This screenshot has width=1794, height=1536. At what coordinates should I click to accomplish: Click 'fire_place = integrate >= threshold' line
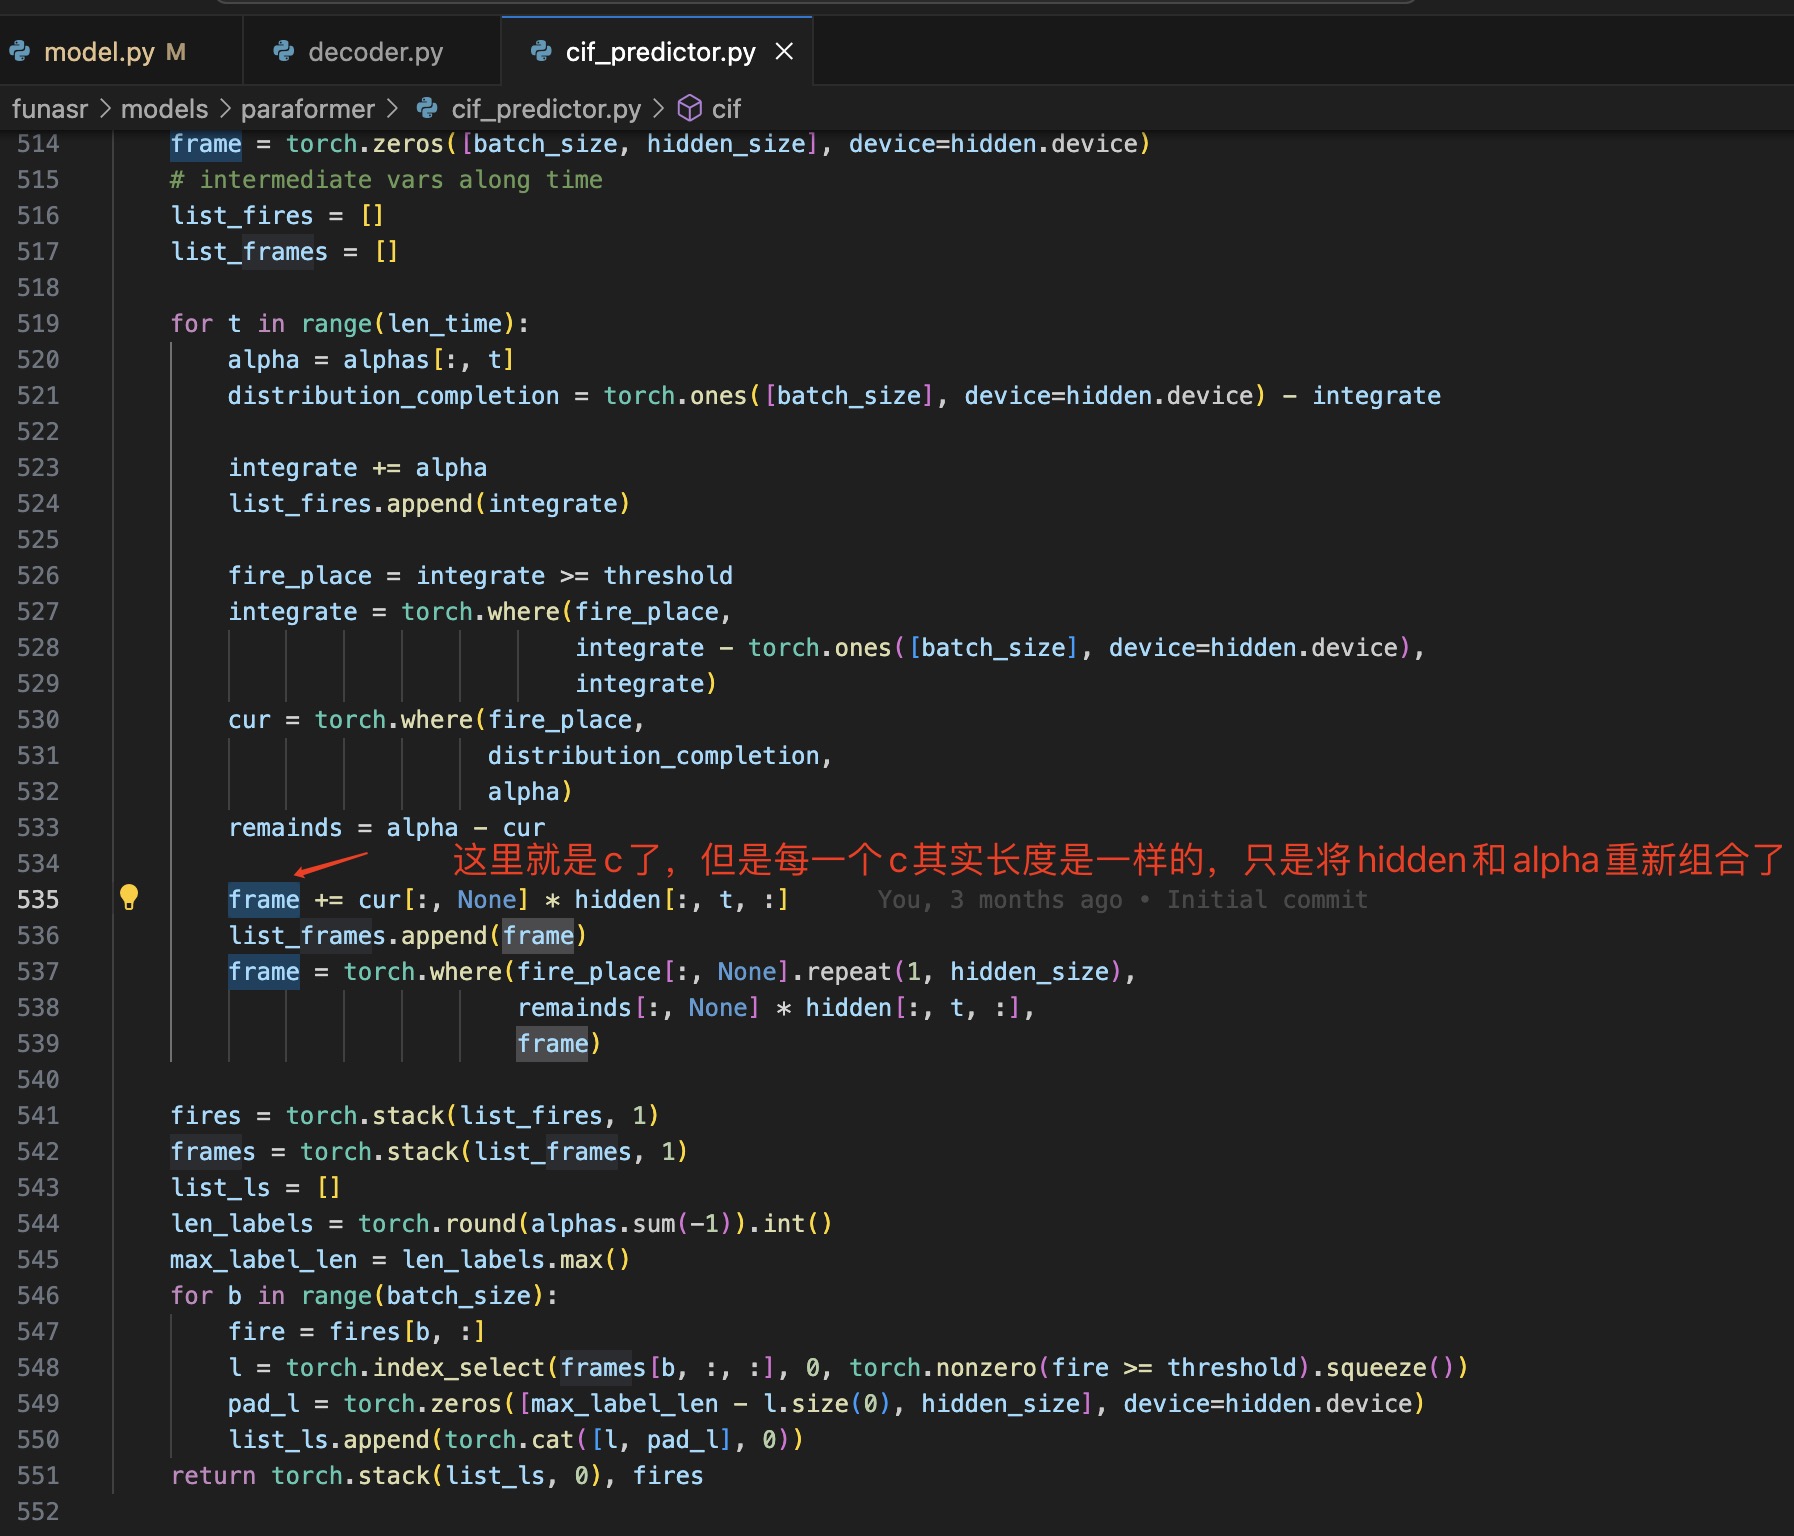480,576
